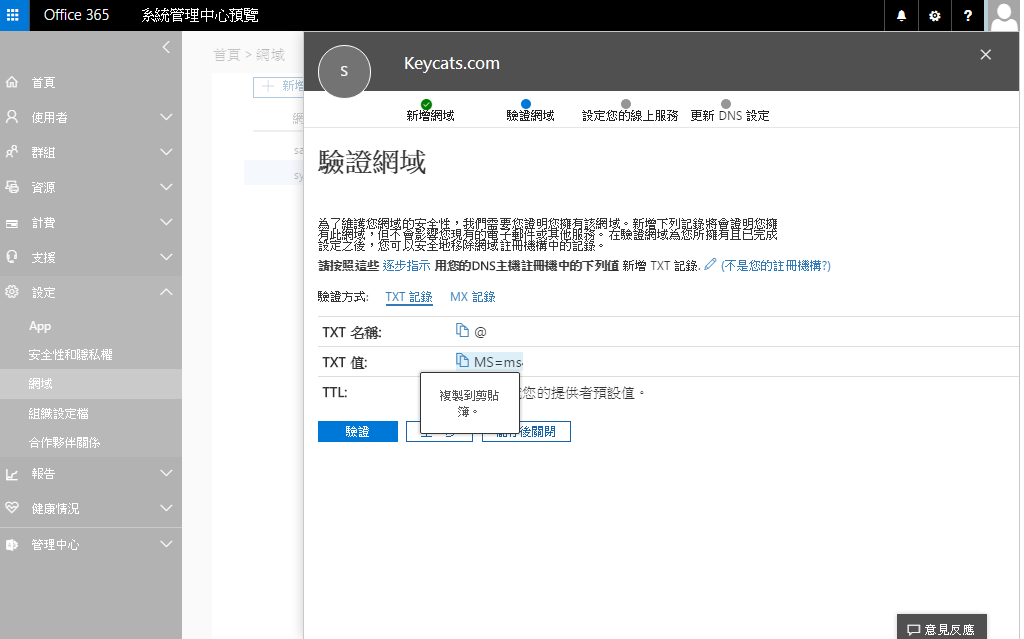Click the user icon beside 使用者

(12, 117)
